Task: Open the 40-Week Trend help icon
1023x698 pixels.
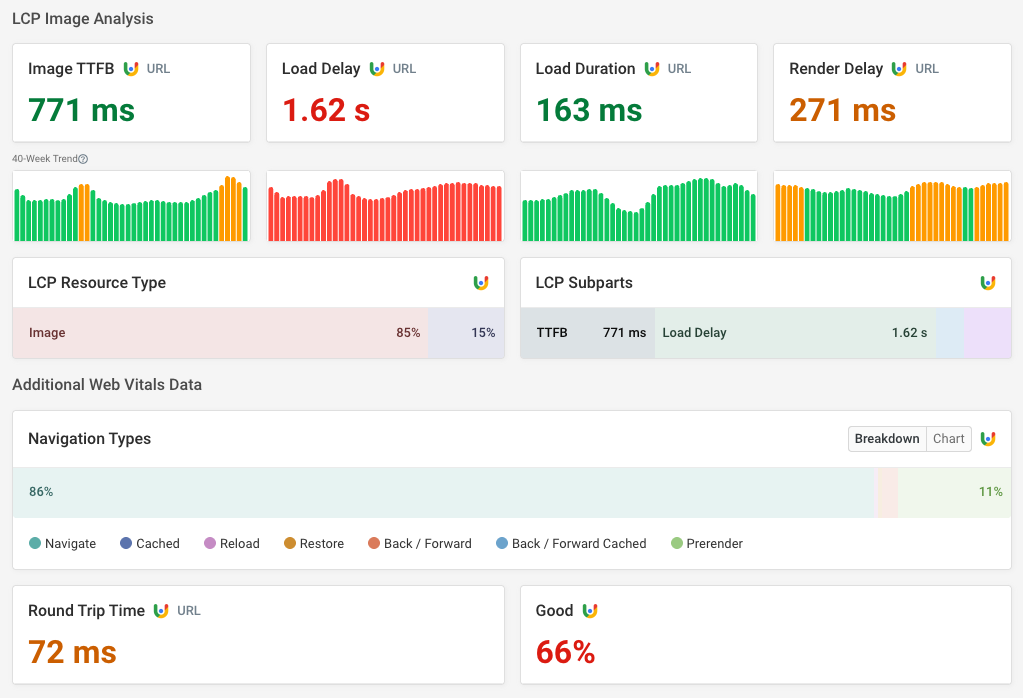Action: pyautogui.click(x=83, y=159)
